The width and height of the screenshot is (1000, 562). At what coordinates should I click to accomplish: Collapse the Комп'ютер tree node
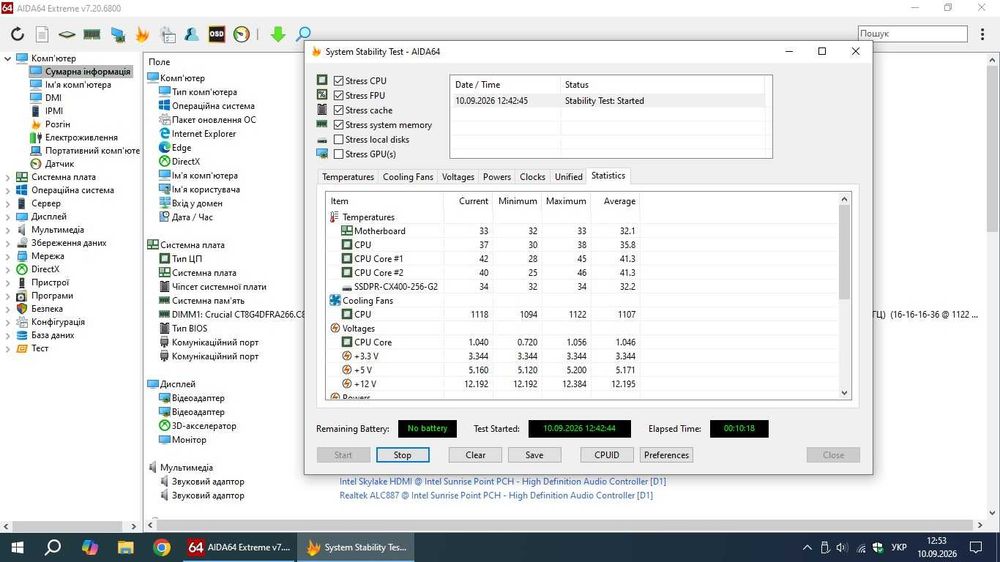pyautogui.click(x=8, y=58)
